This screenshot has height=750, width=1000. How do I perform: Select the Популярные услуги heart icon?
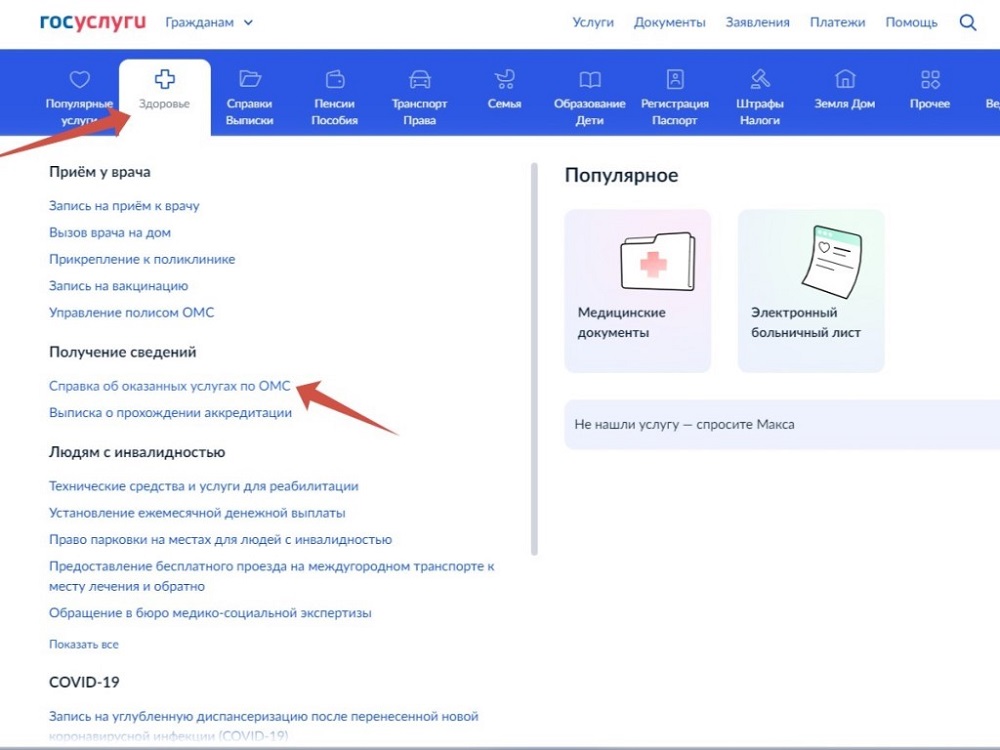click(x=79, y=79)
